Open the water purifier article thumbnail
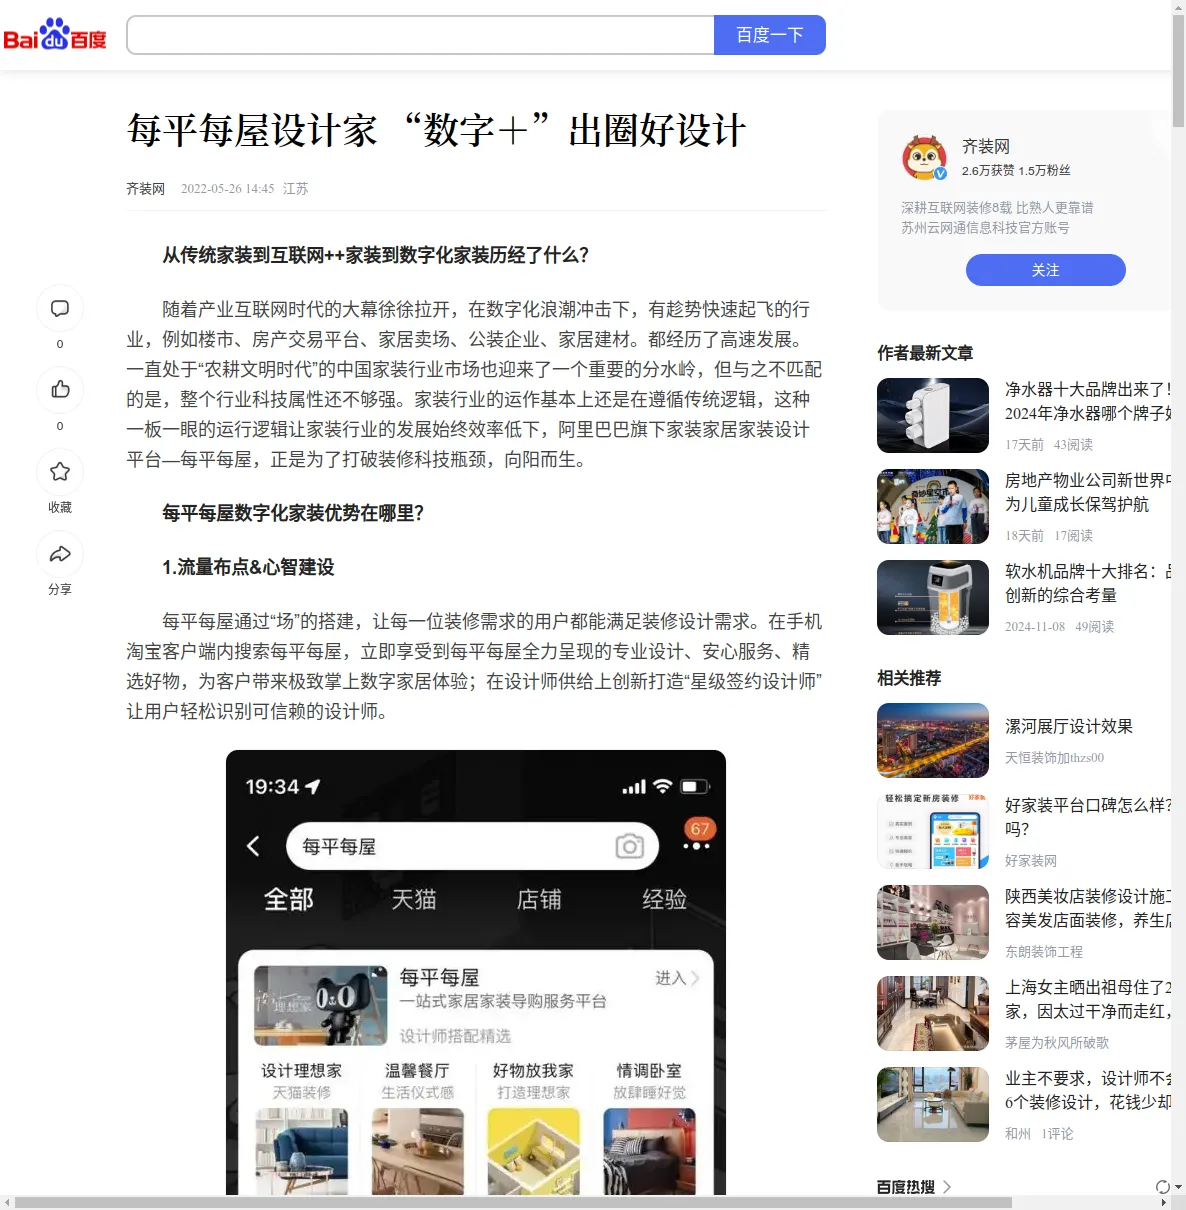 point(933,415)
